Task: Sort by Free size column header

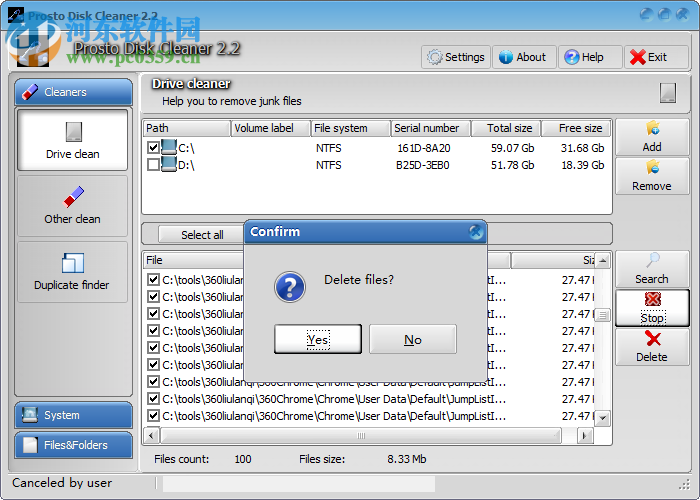Action: tap(576, 128)
